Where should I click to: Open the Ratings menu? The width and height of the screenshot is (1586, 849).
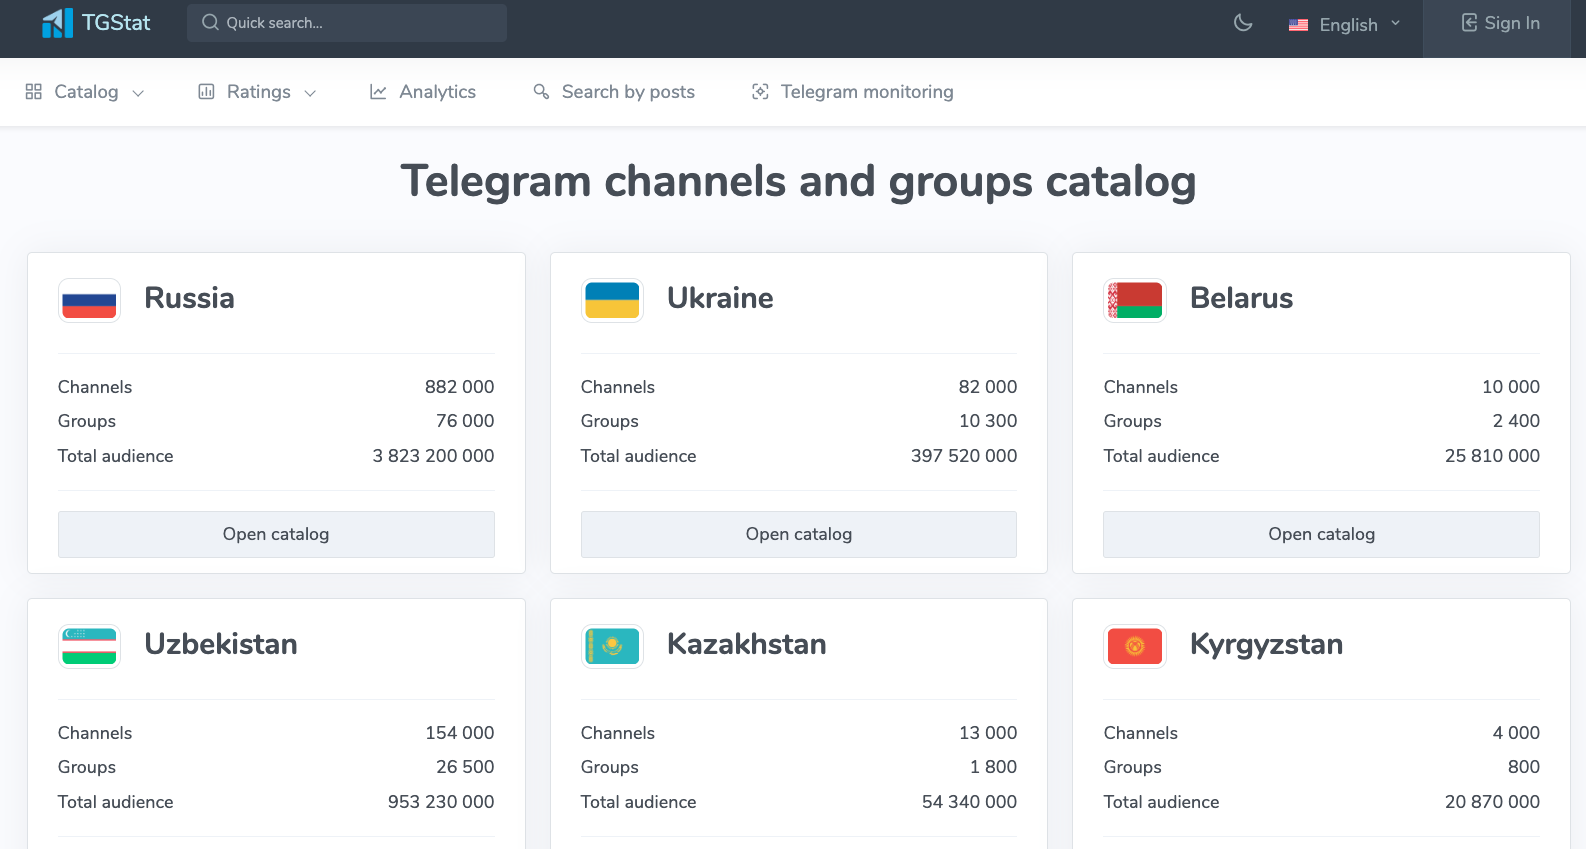point(258,92)
